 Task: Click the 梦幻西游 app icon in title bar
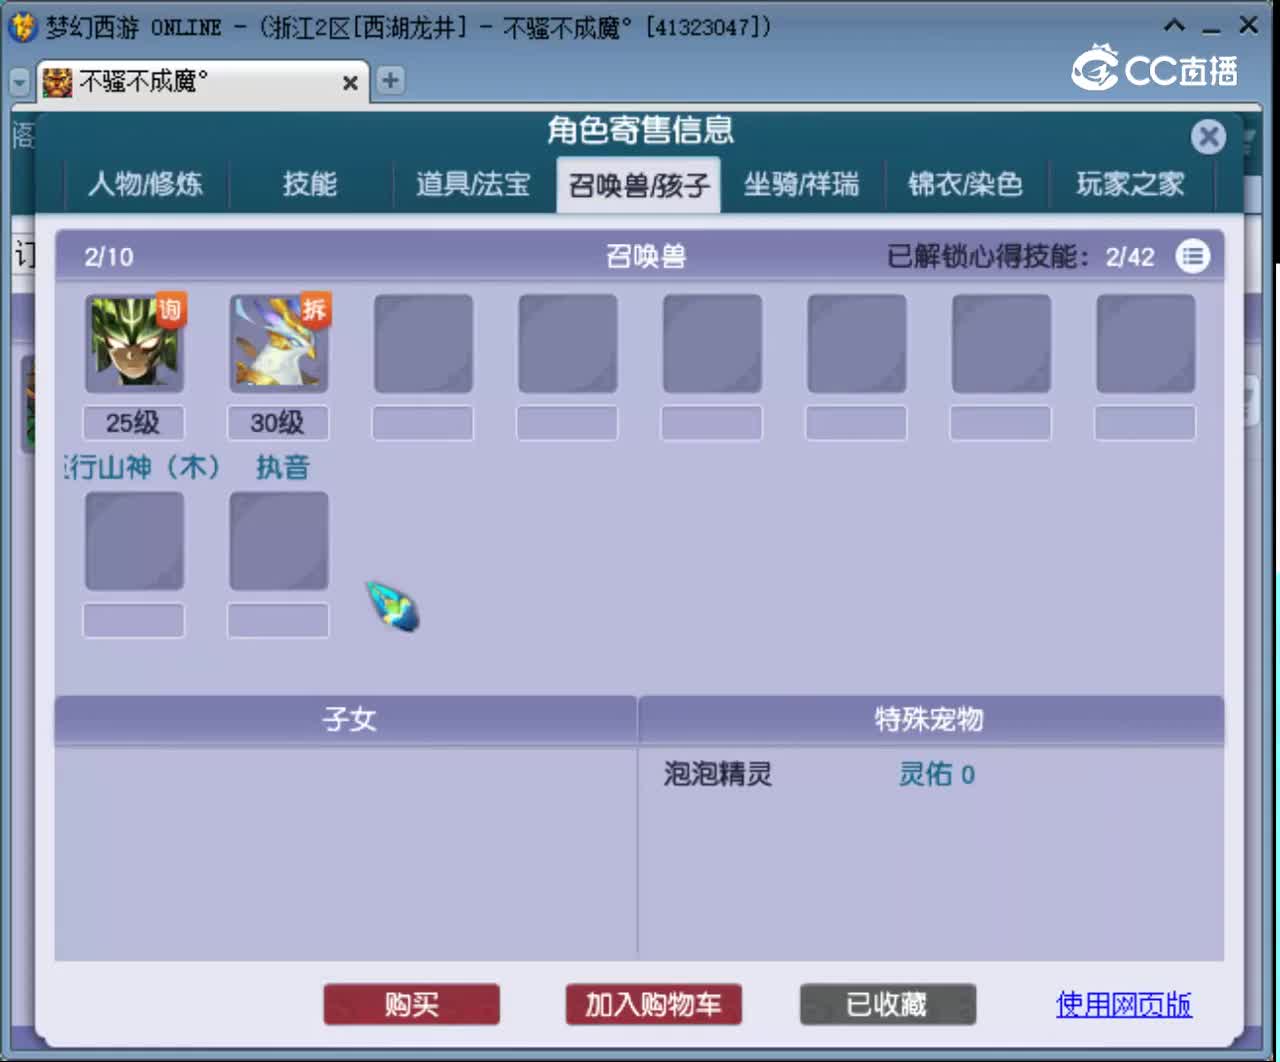(x=22, y=27)
